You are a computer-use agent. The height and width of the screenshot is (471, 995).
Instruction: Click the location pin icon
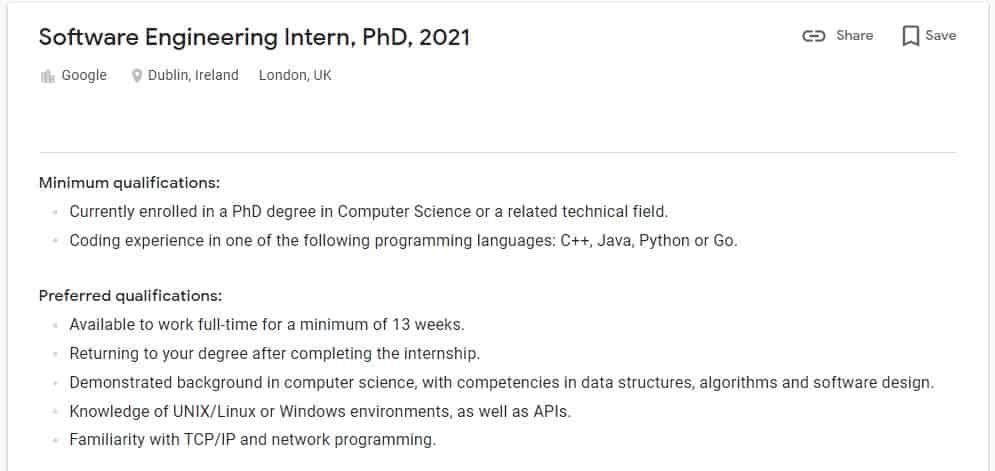click(136, 76)
